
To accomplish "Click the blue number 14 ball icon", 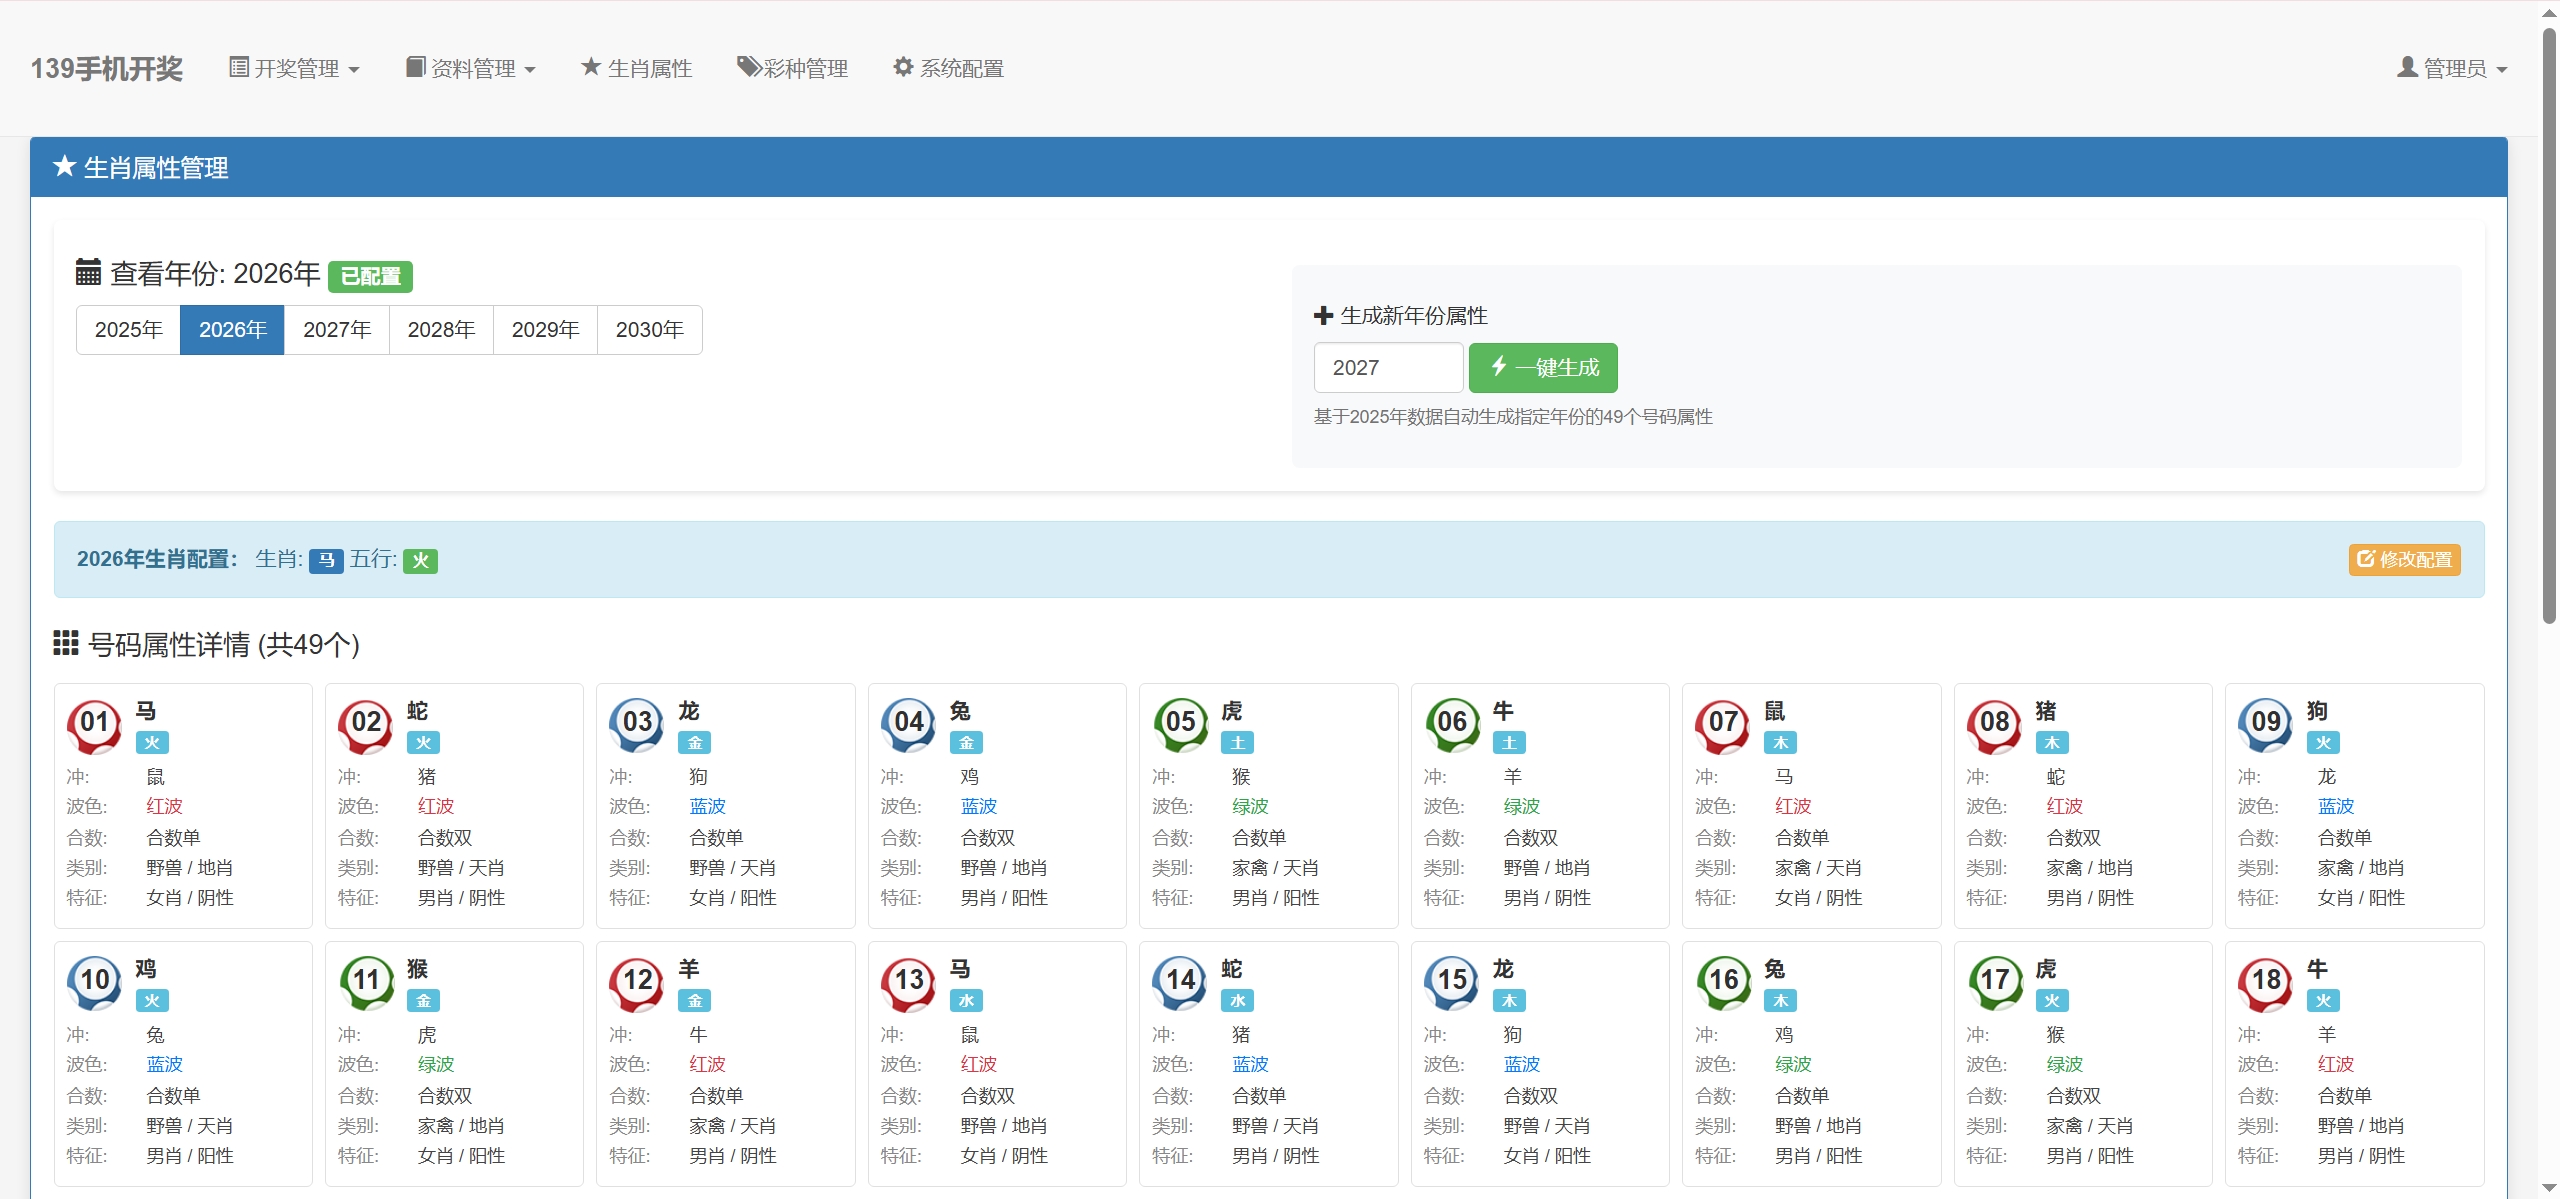I will pyautogui.click(x=1180, y=982).
